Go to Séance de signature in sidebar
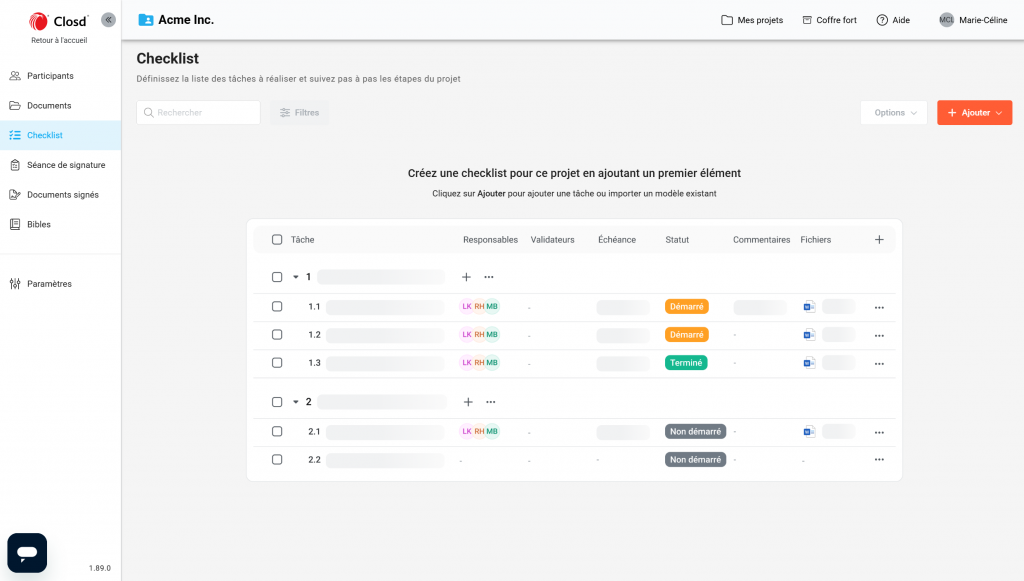Viewport: 1024px width, 581px height. pyautogui.click(x=65, y=165)
